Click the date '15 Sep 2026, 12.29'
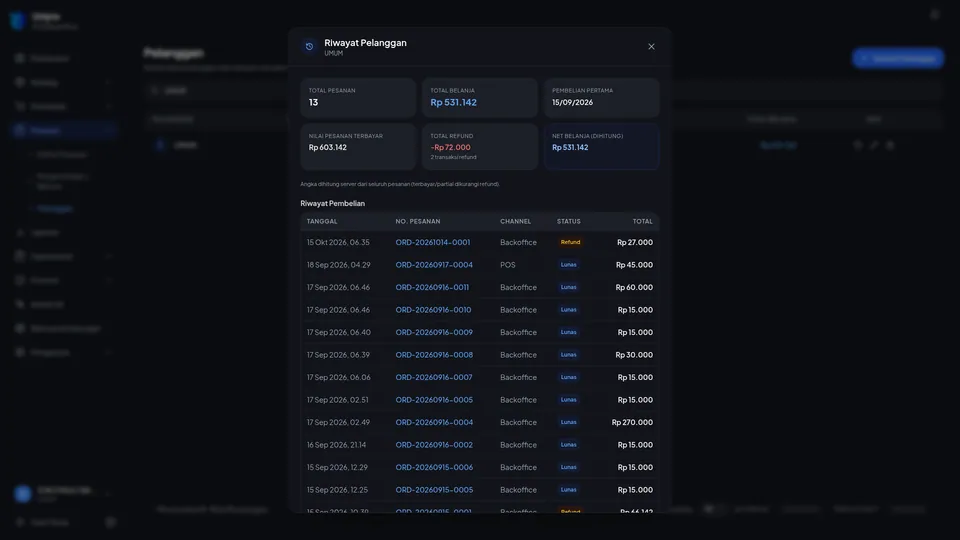 coord(337,467)
